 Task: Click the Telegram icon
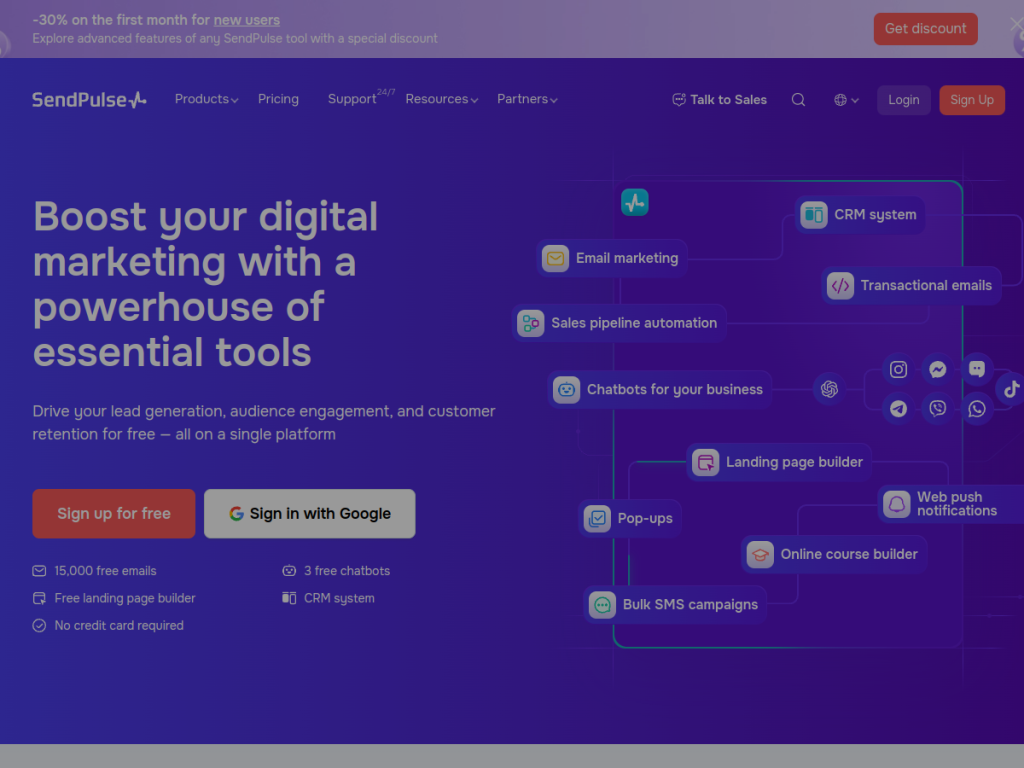pyautogui.click(x=899, y=409)
